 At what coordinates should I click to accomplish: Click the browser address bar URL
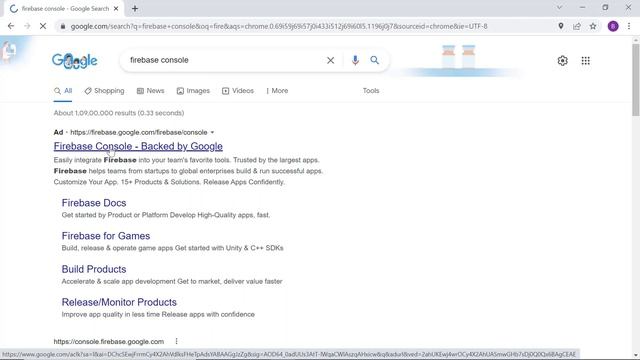tap(279, 27)
